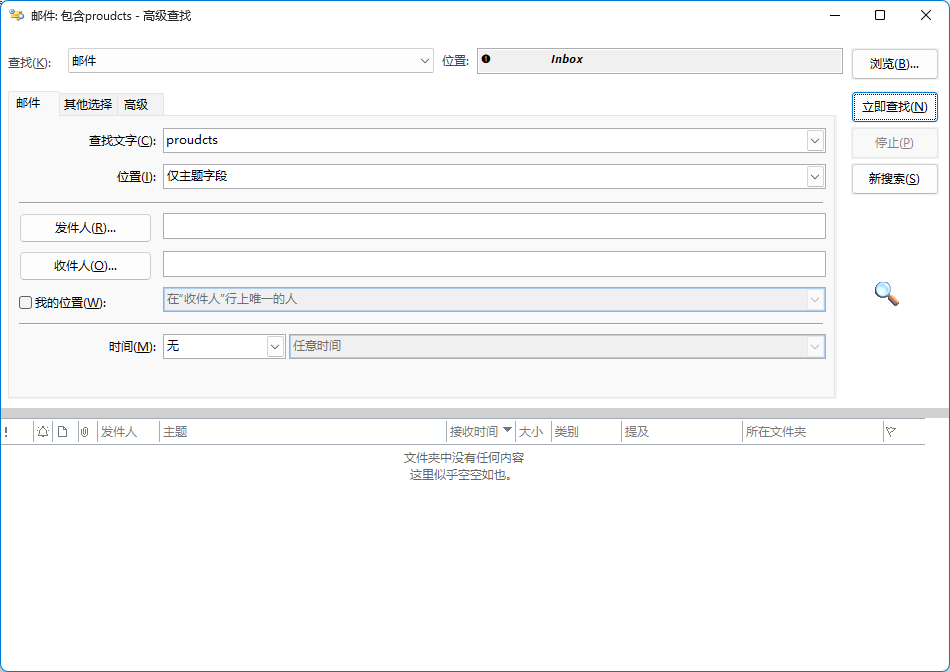Click the 发件人 button
This screenshot has width=950, height=672.
pyautogui.click(x=85, y=228)
